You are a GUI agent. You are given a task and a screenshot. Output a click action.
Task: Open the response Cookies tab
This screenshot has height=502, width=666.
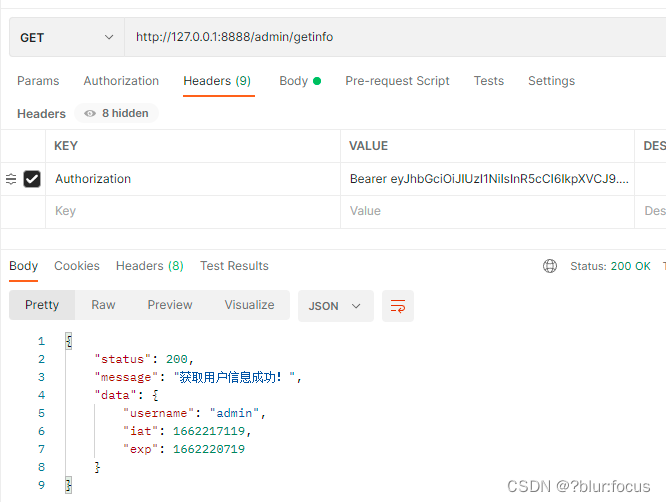coord(77,266)
